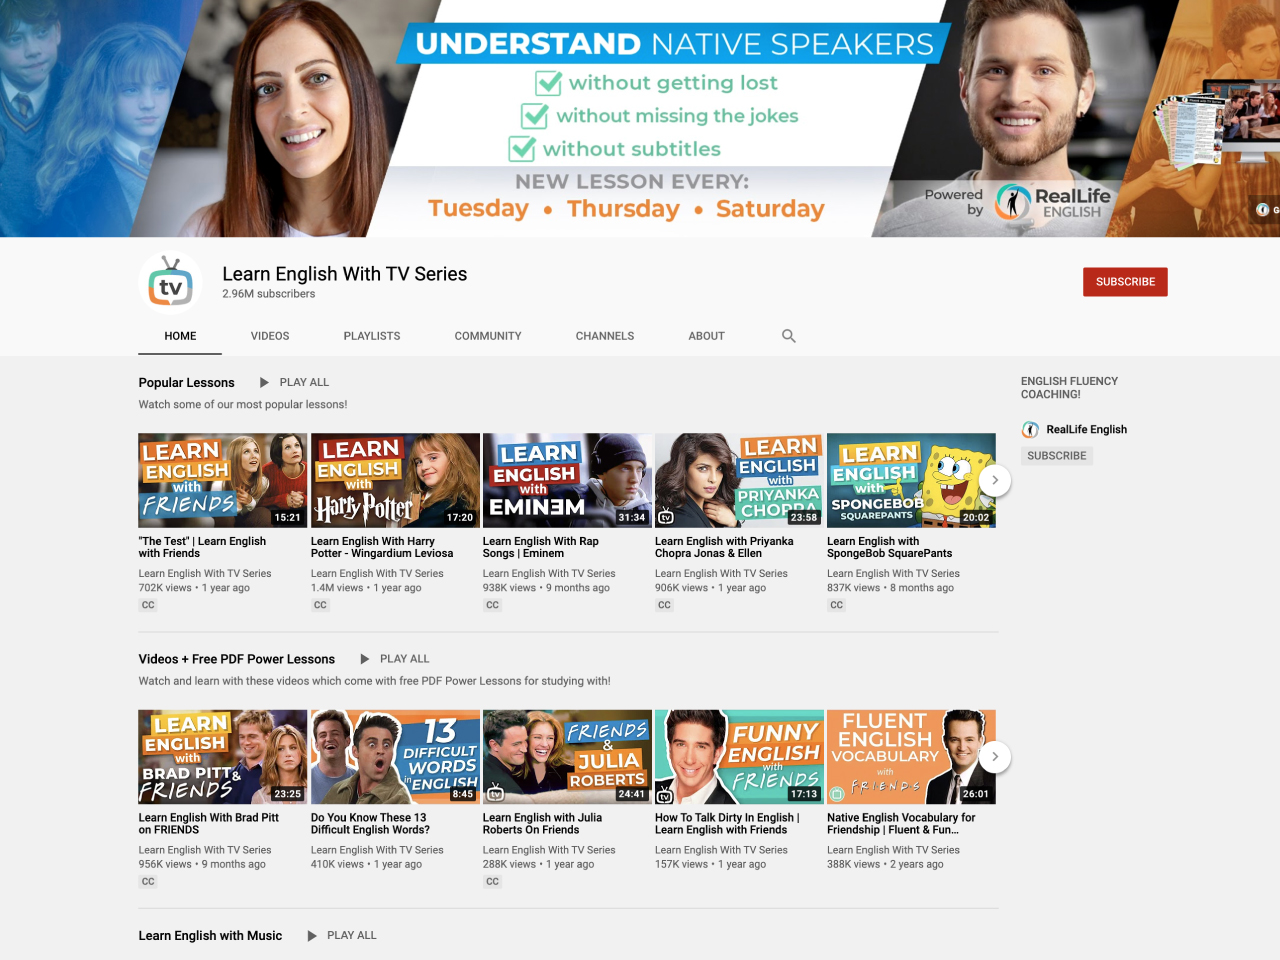This screenshot has height=960, width=1280.
Task: Open Learn English with SpongeBob thumbnail
Action: click(x=911, y=480)
